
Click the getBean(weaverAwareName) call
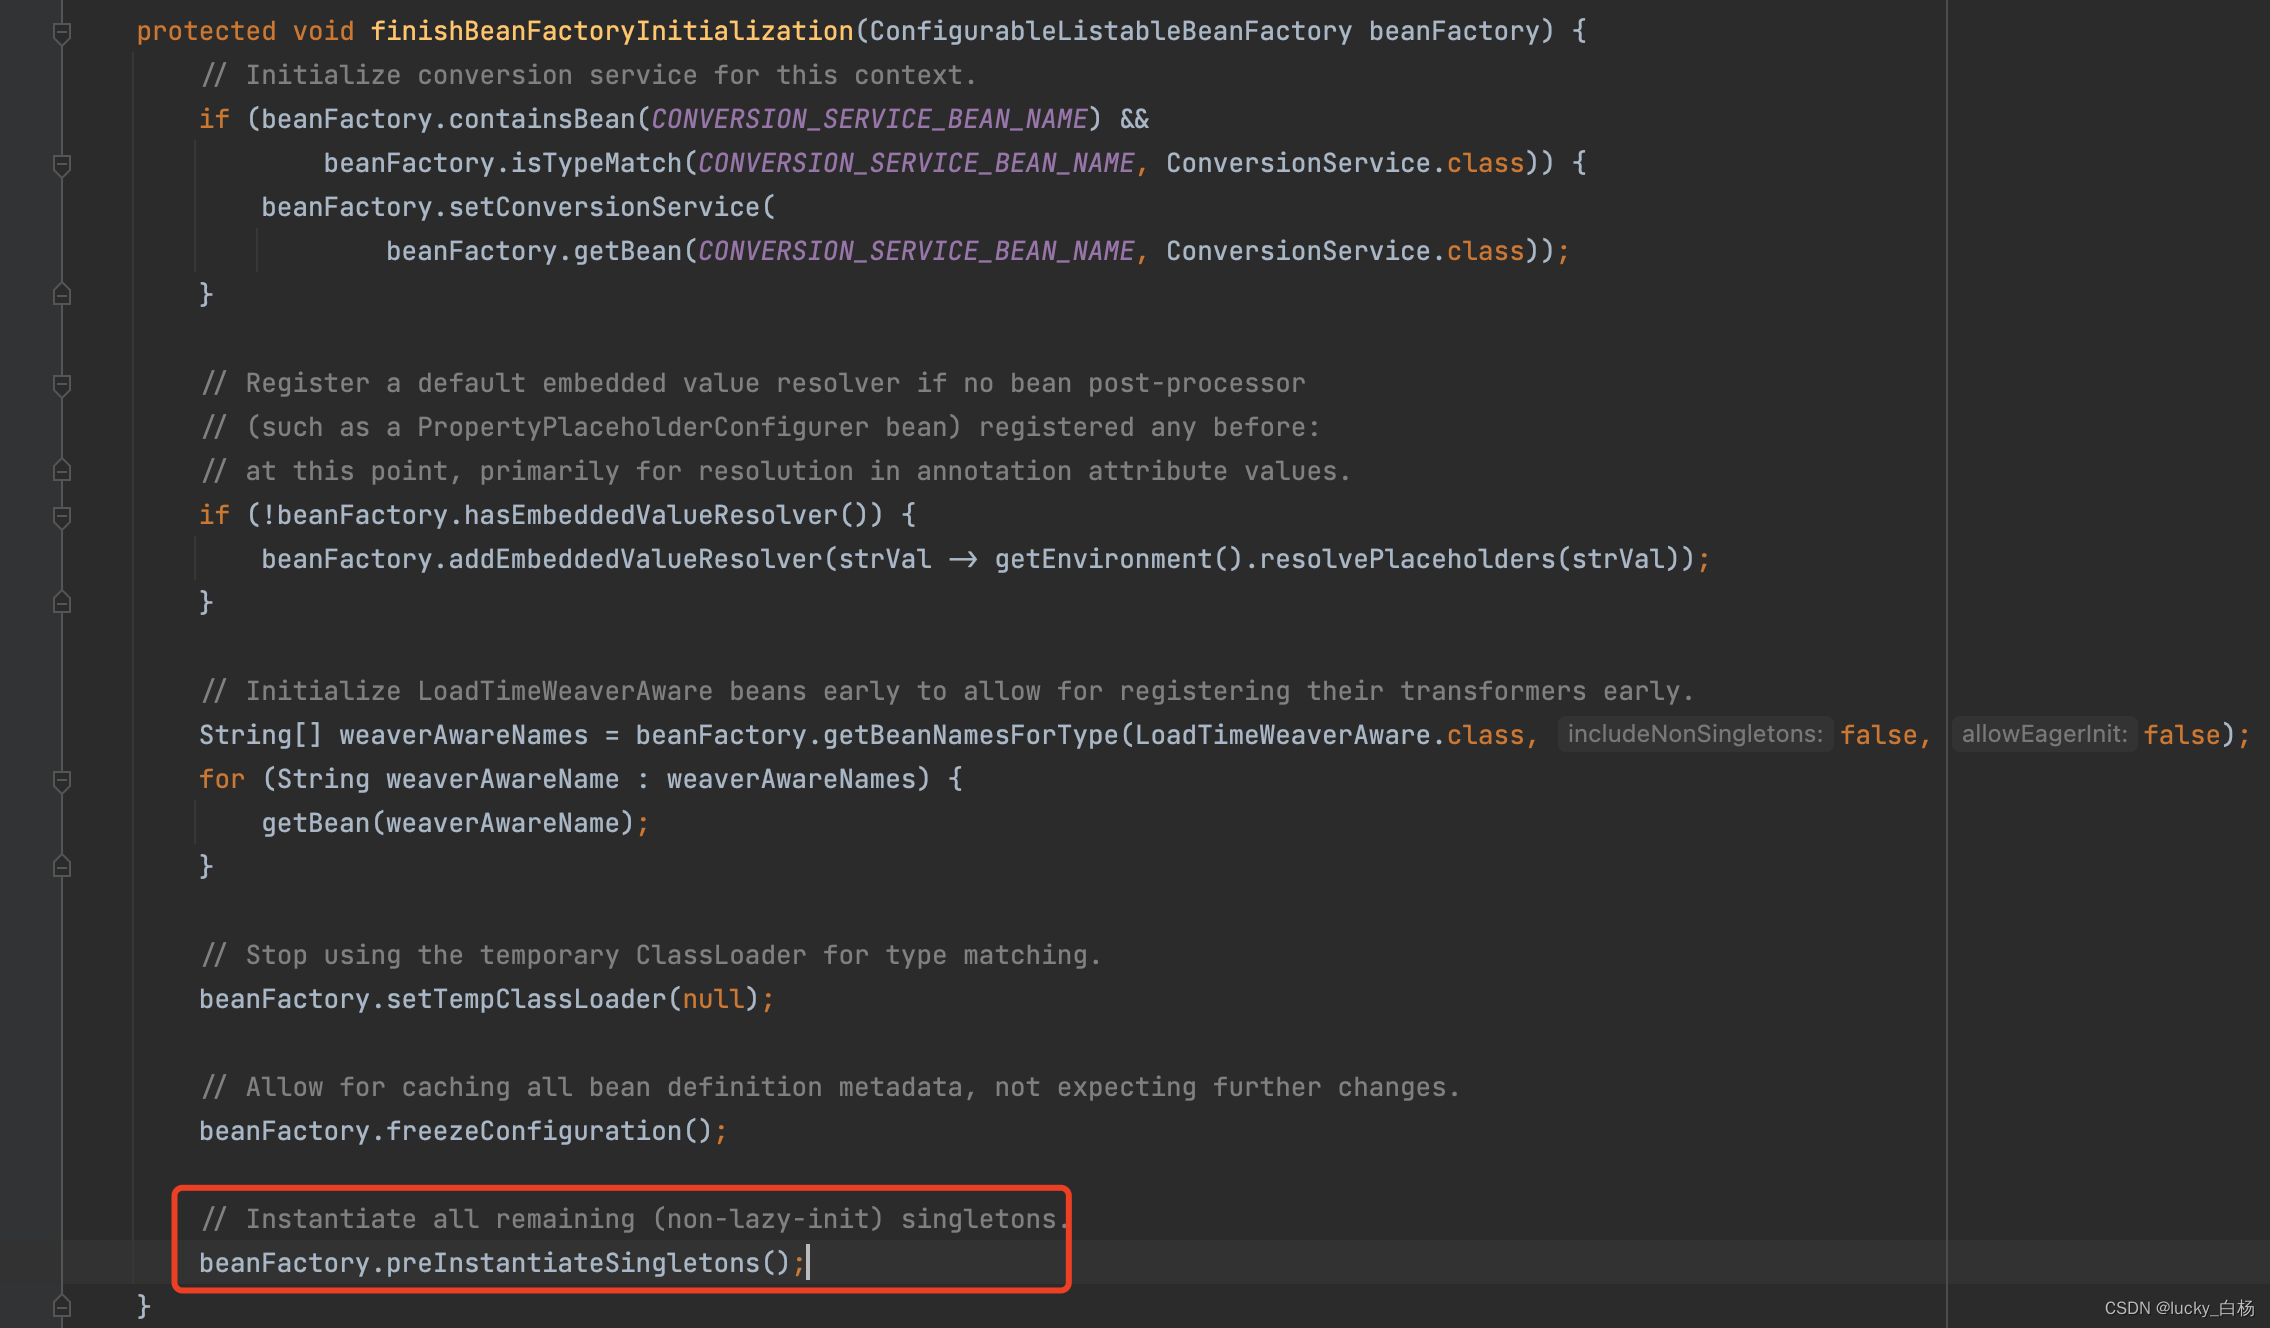click(x=448, y=823)
